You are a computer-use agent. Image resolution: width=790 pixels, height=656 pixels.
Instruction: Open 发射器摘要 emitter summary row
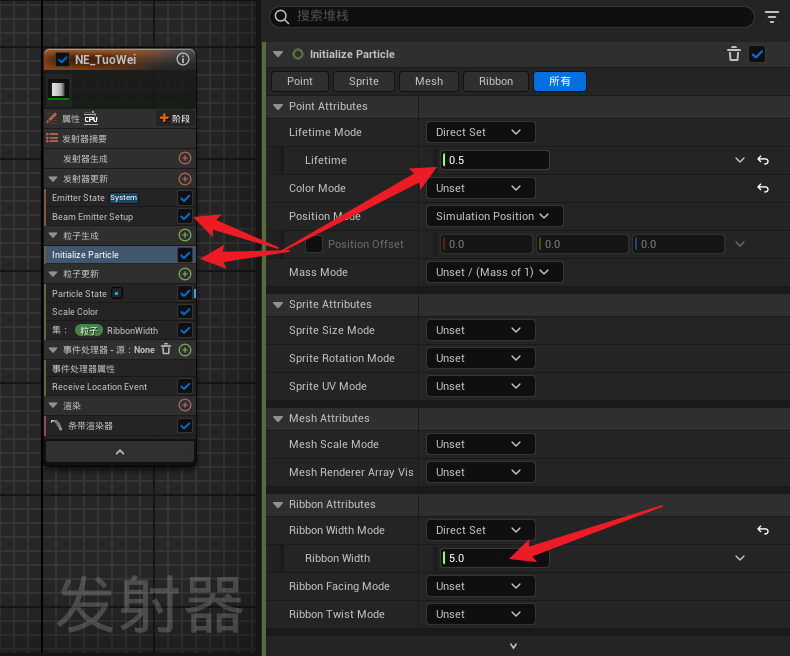(120, 139)
